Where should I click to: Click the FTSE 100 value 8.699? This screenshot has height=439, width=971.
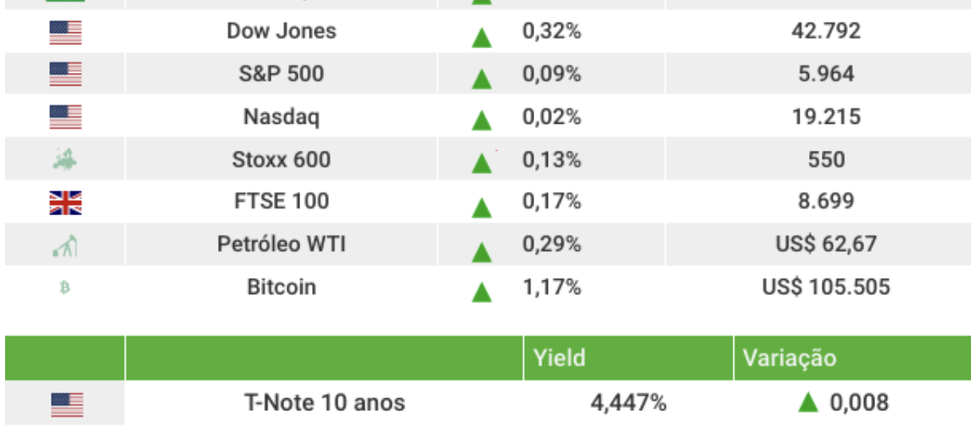pyautogui.click(x=825, y=202)
